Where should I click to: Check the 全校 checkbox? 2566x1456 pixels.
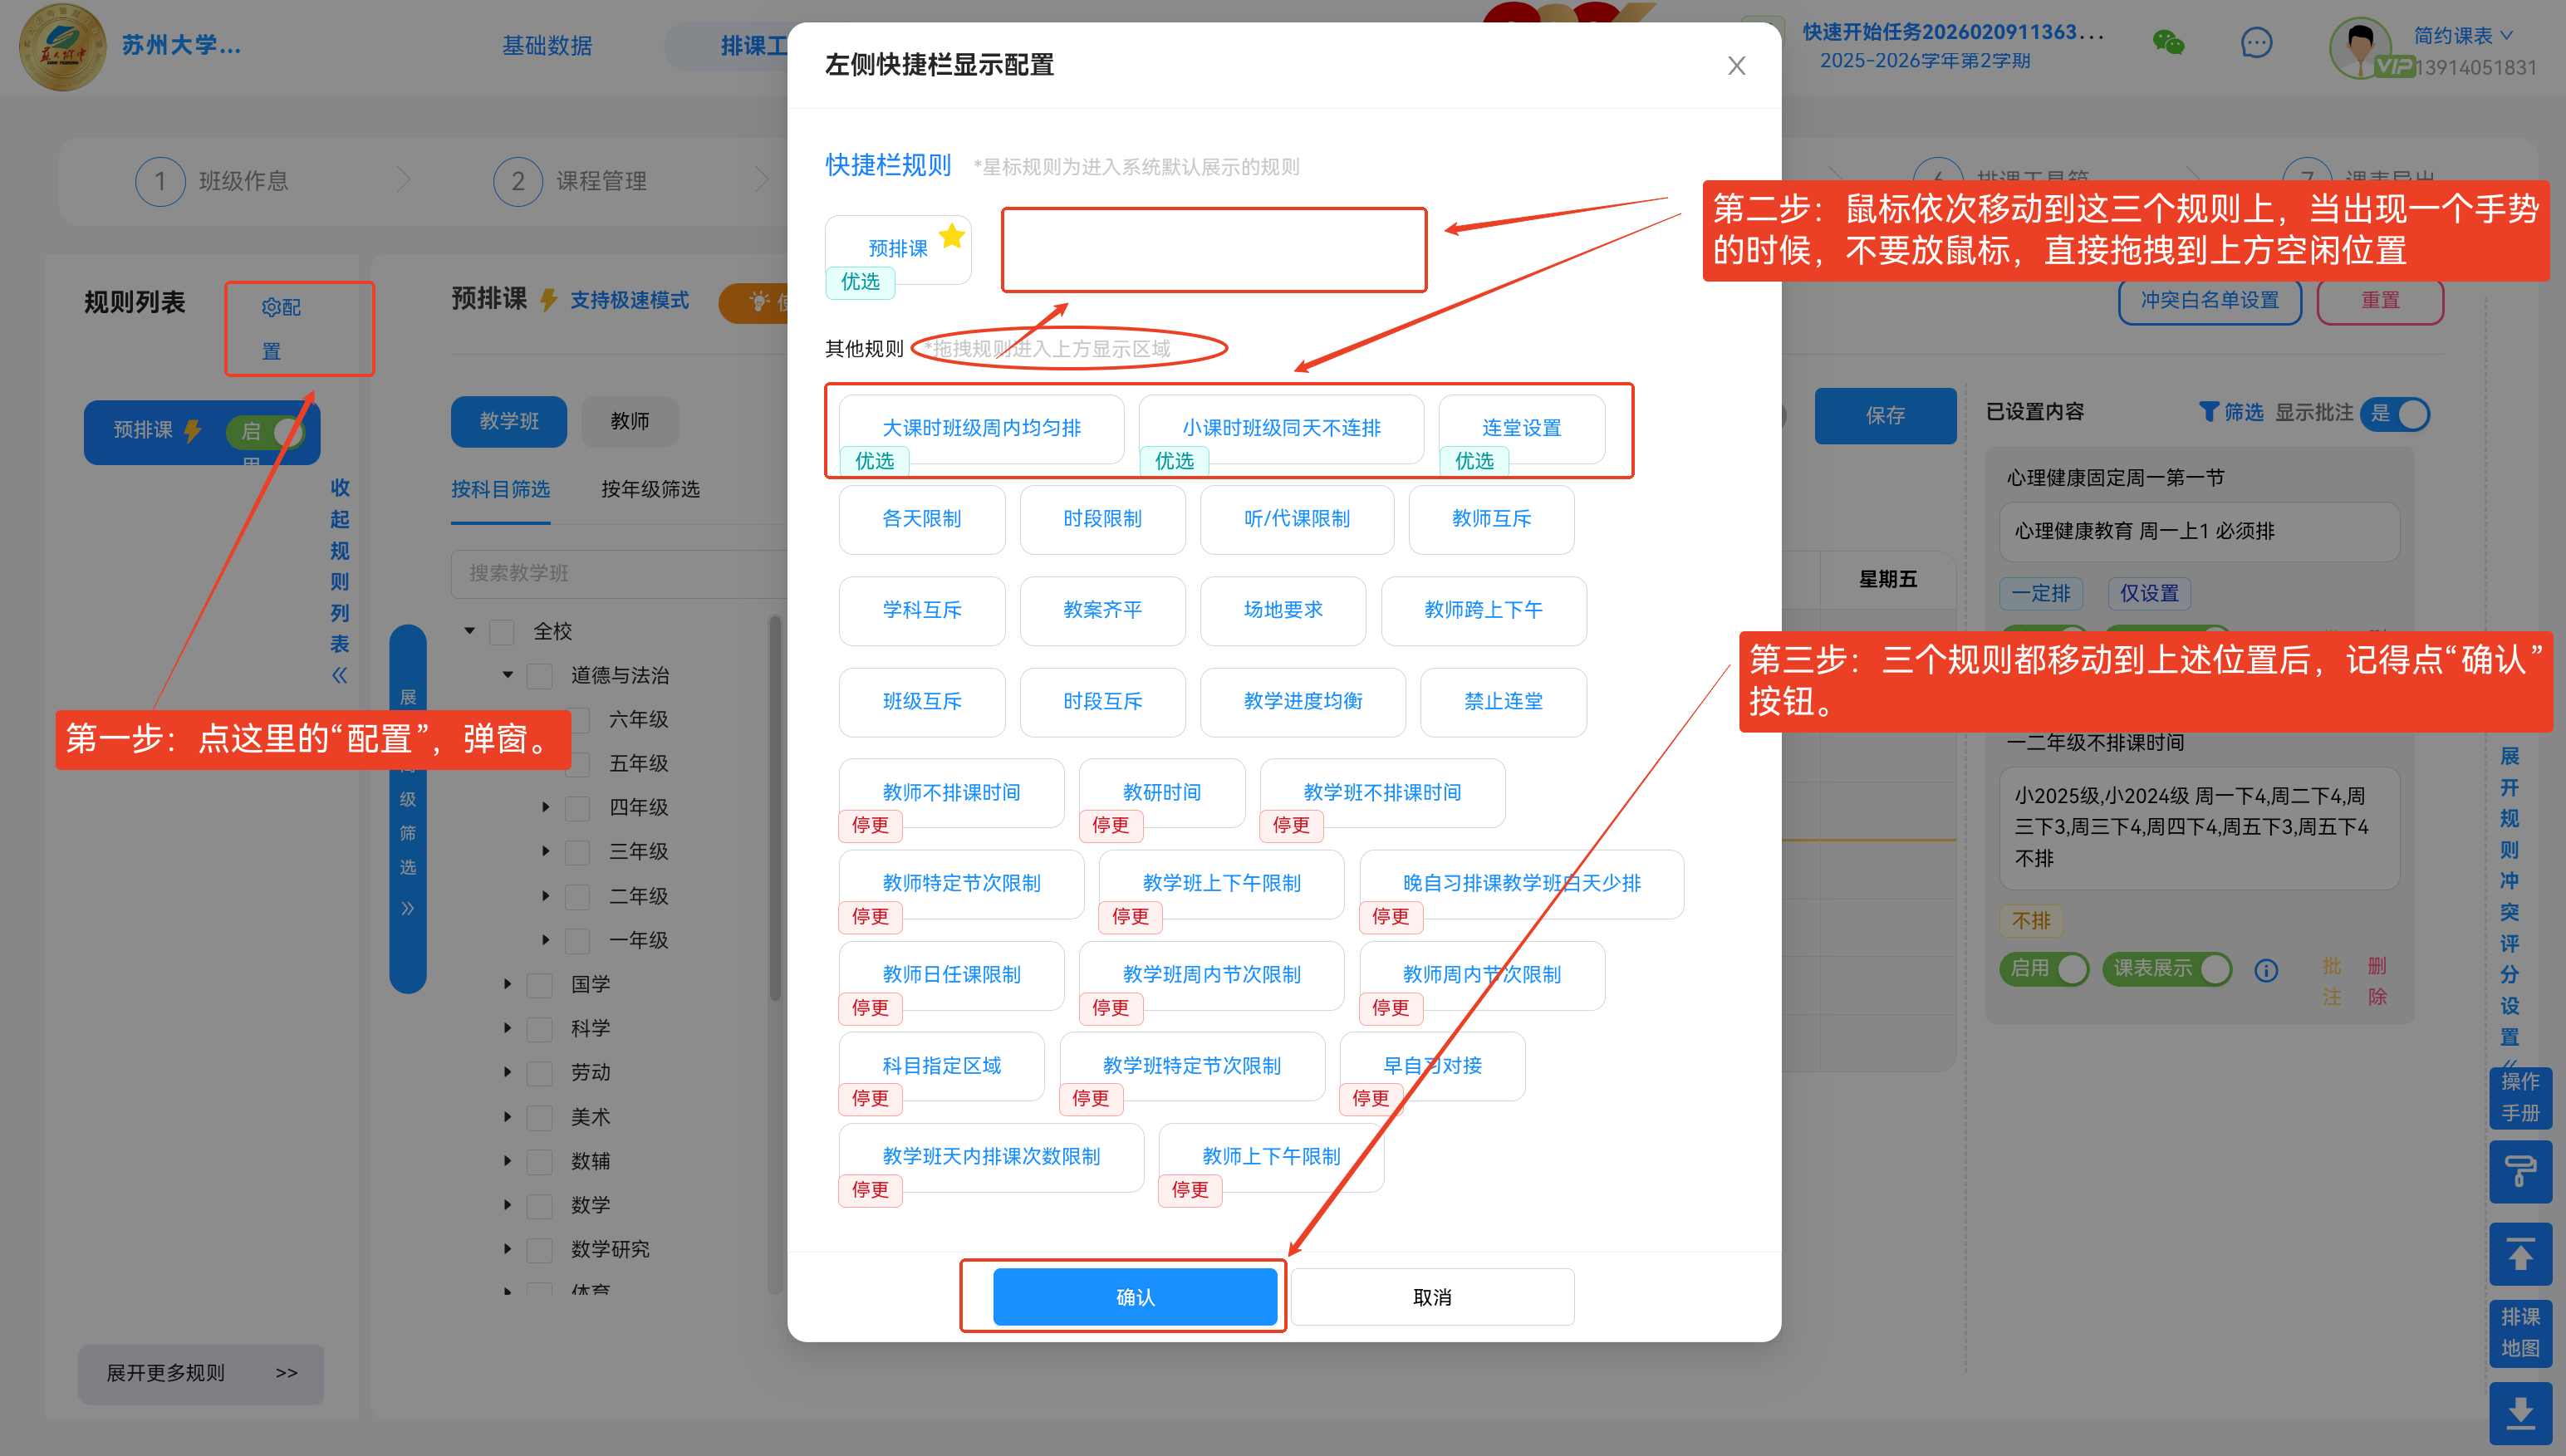(x=502, y=632)
